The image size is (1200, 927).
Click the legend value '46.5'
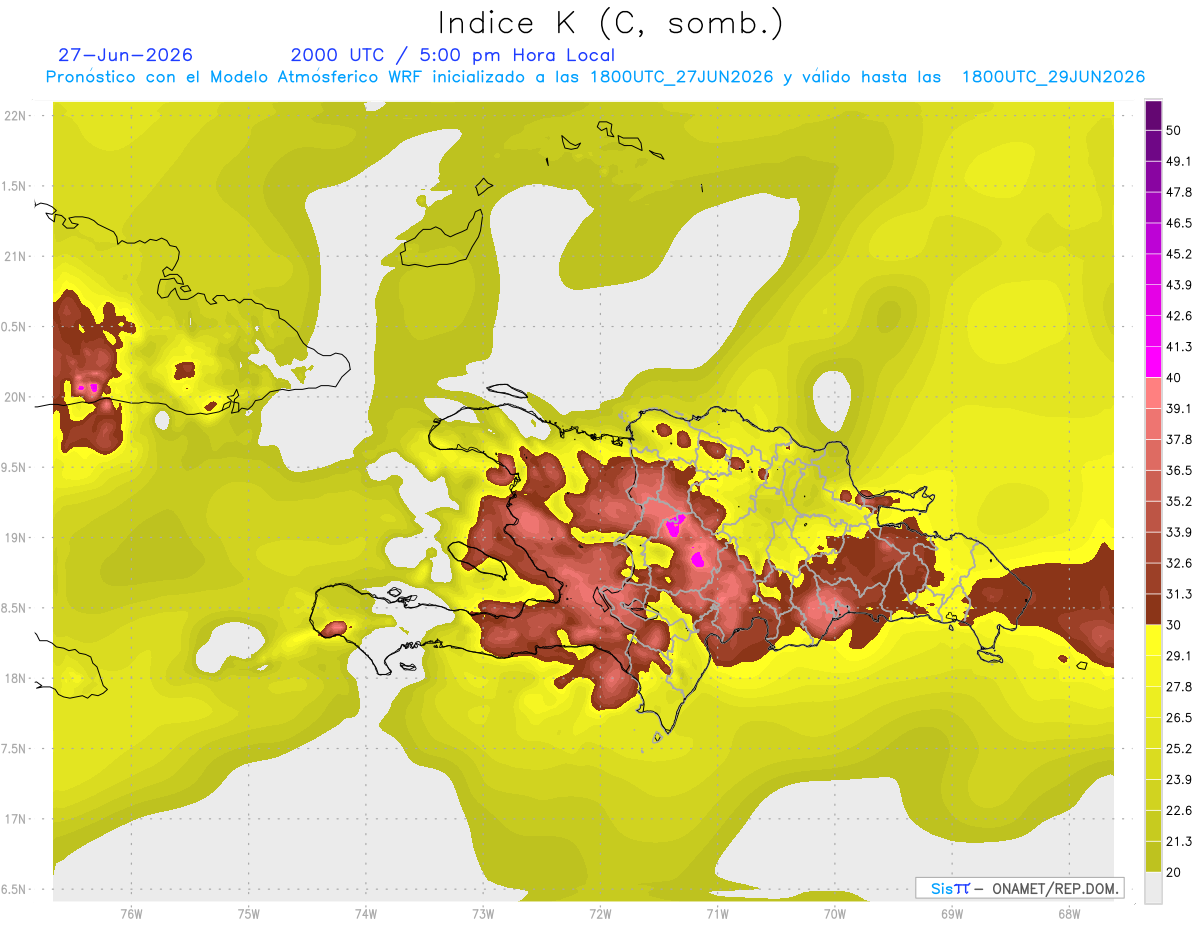(x=1178, y=223)
